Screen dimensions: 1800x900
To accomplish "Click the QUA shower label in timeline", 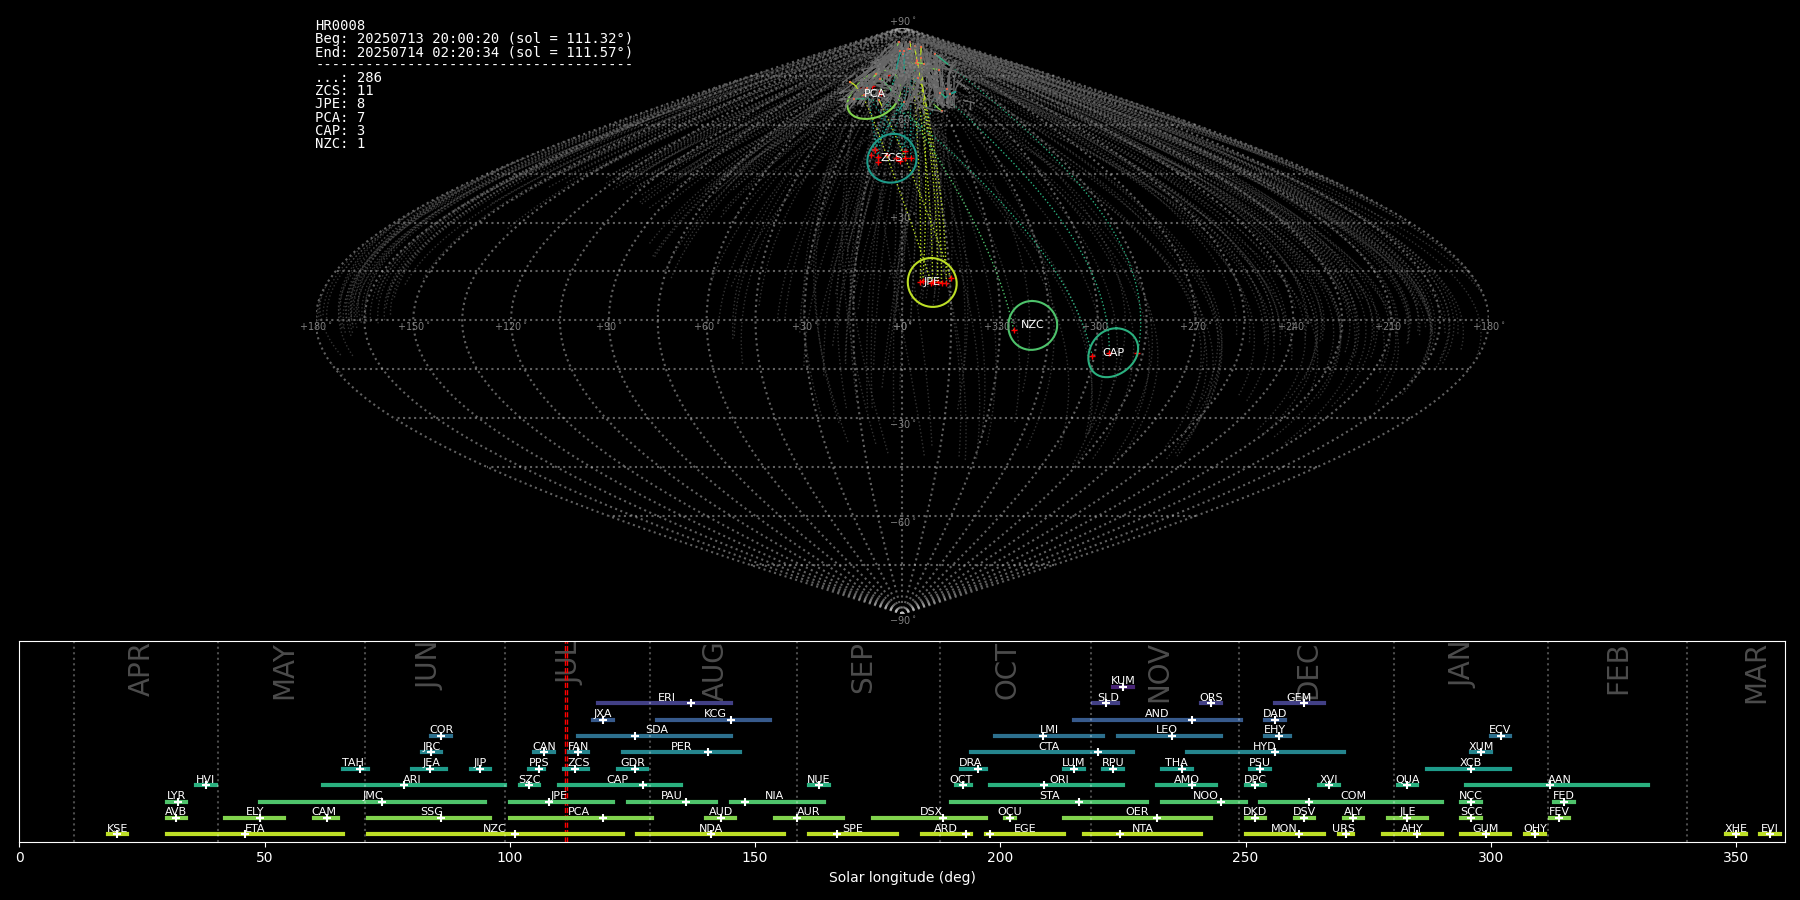I will coord(1407,780).
